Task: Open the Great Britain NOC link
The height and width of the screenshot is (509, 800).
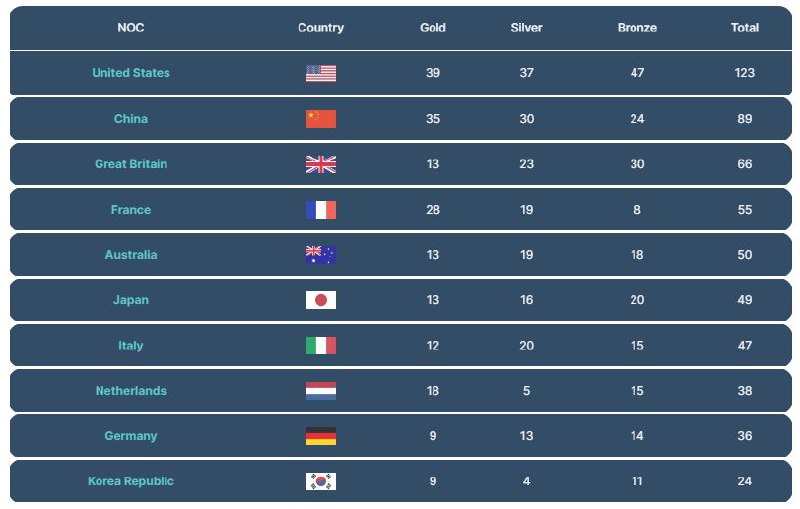Action: 131,164
